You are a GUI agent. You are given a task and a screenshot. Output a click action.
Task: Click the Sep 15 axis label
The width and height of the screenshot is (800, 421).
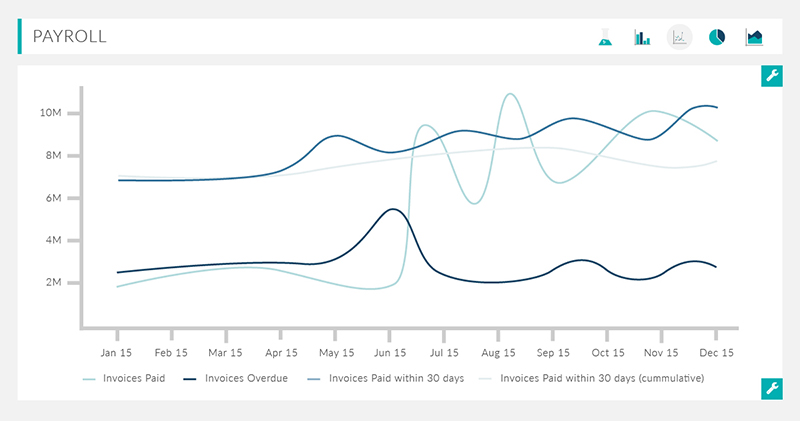click(x=553, y=353)
